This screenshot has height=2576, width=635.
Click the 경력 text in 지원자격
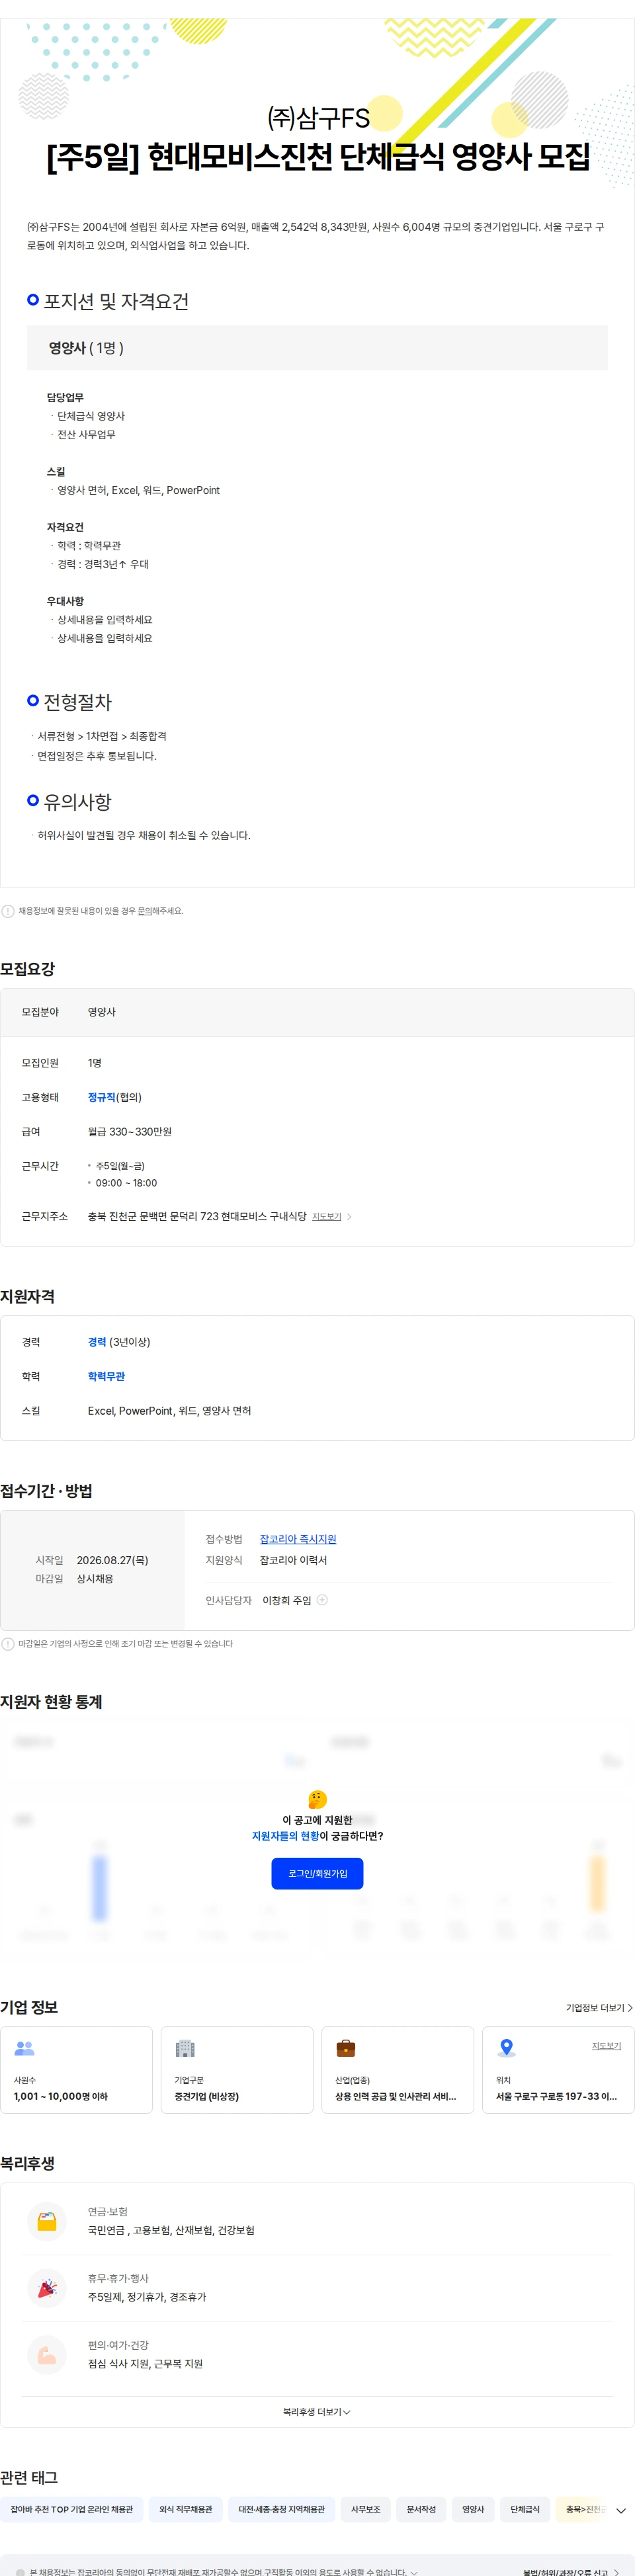pyautogui.click(x=97, y=1342)
